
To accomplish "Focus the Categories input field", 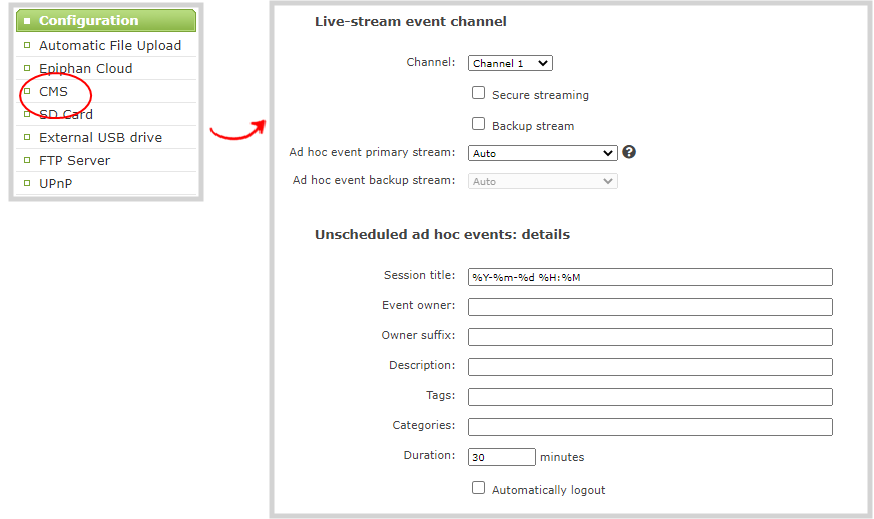I will click(650, 427).
